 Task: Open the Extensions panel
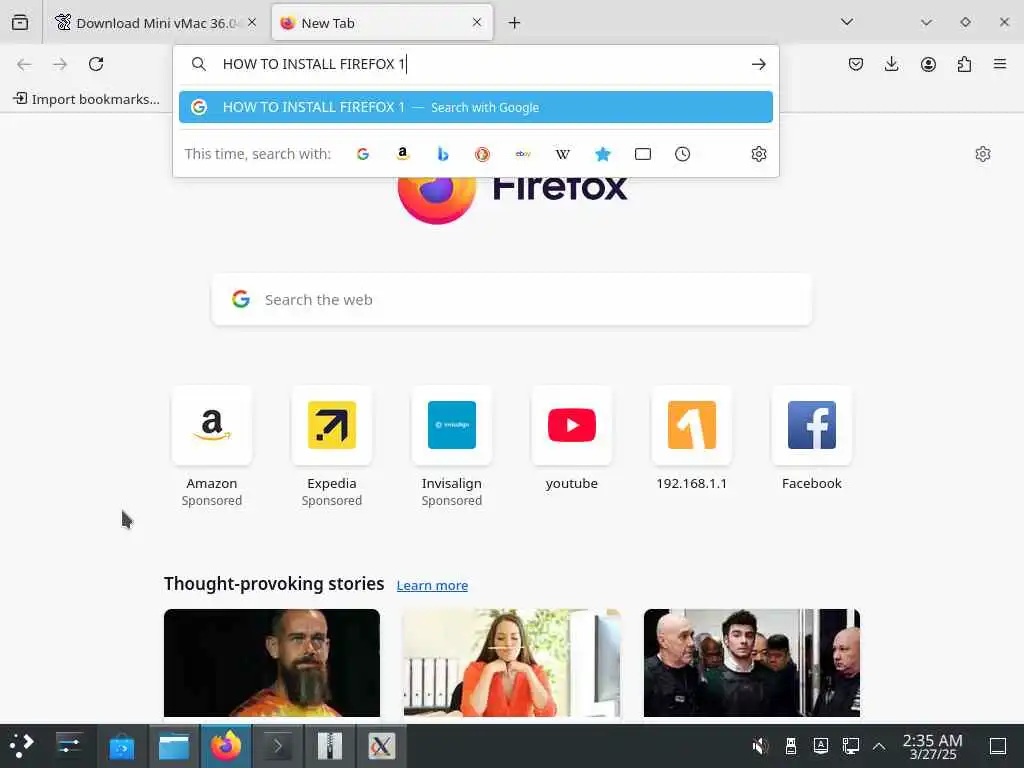[964, 64]
